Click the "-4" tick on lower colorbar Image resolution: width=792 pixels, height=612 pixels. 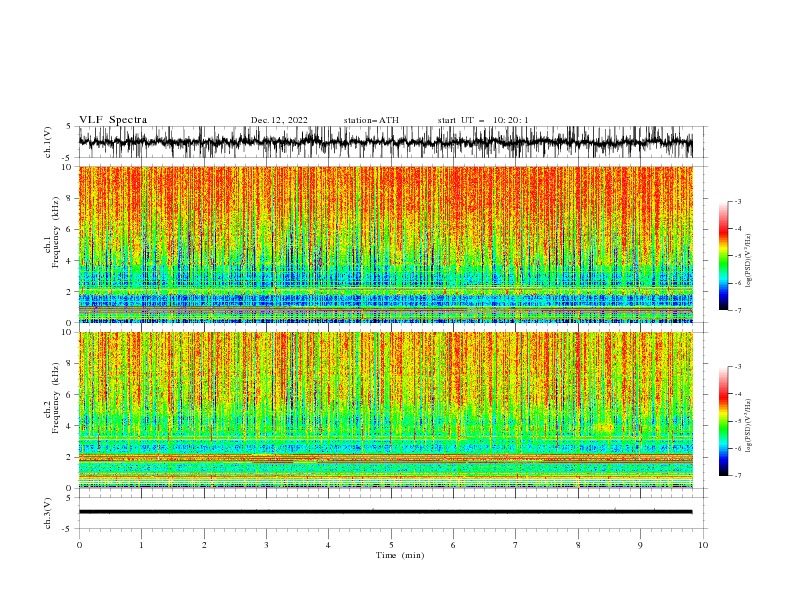[x=738, y=394]
